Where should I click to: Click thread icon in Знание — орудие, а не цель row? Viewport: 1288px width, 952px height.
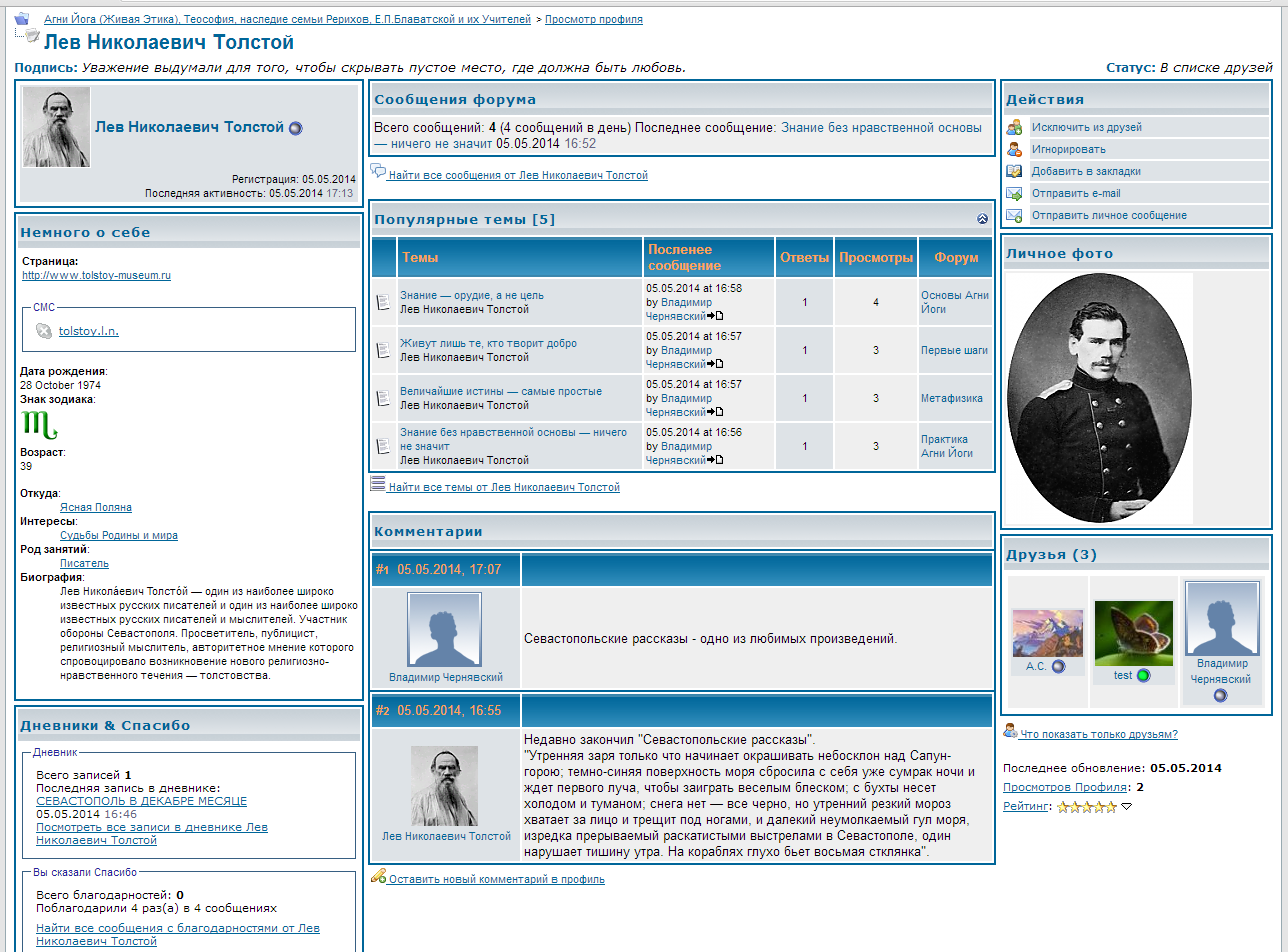coord(383,302)
